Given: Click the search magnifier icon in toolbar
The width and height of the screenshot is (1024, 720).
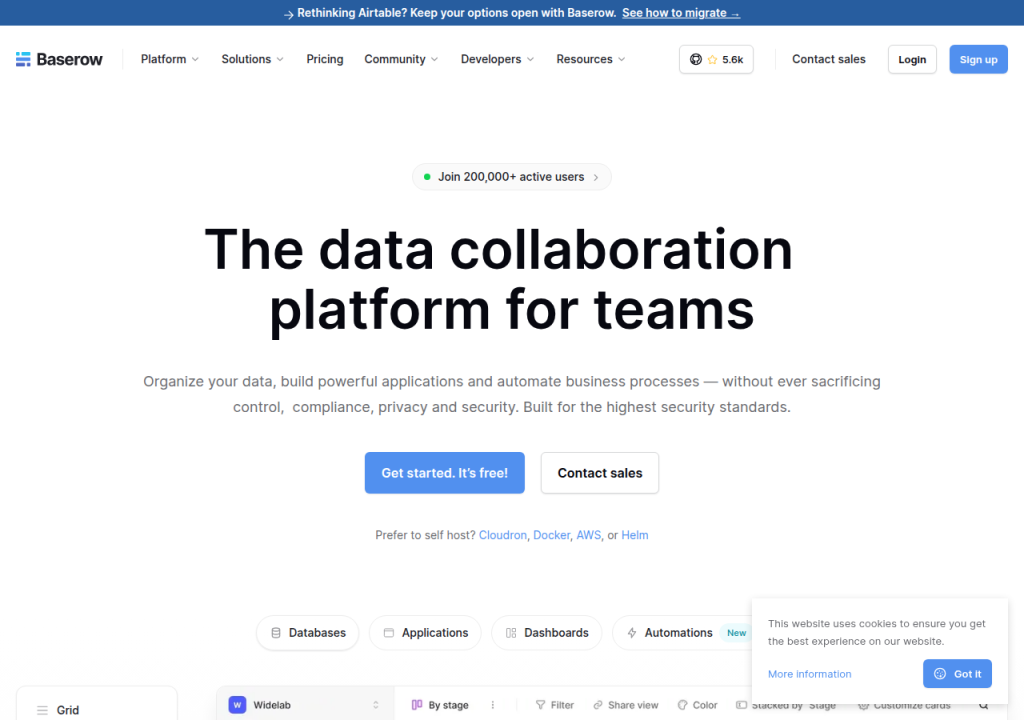Looking at the screenshot, I should pyautogui.click(x=984, y=705).
